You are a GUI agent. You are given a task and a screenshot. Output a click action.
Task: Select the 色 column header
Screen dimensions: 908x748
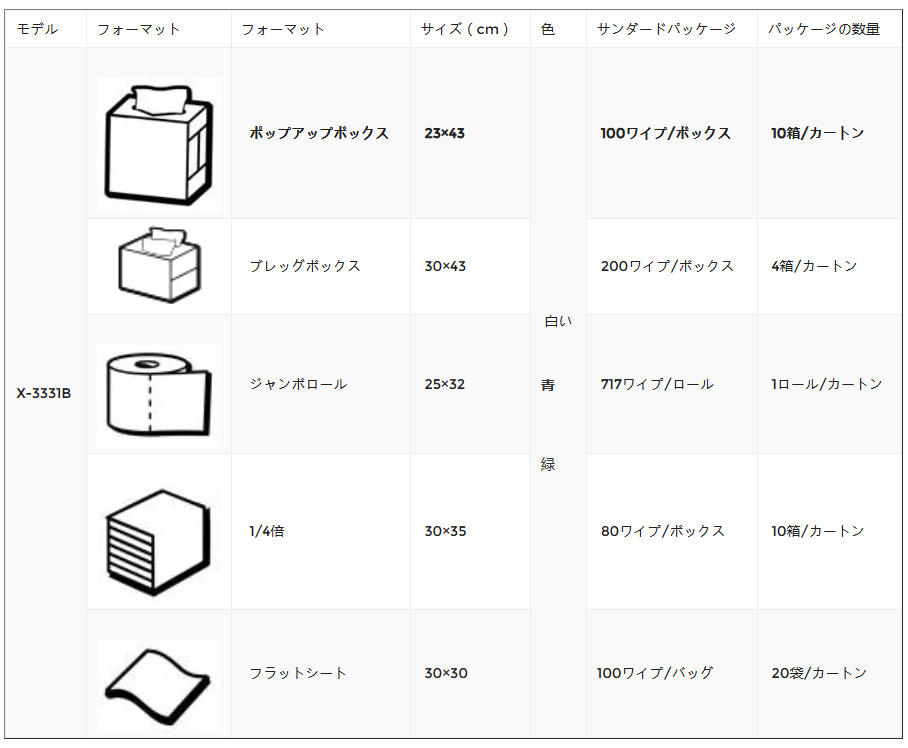coord(547,29)
